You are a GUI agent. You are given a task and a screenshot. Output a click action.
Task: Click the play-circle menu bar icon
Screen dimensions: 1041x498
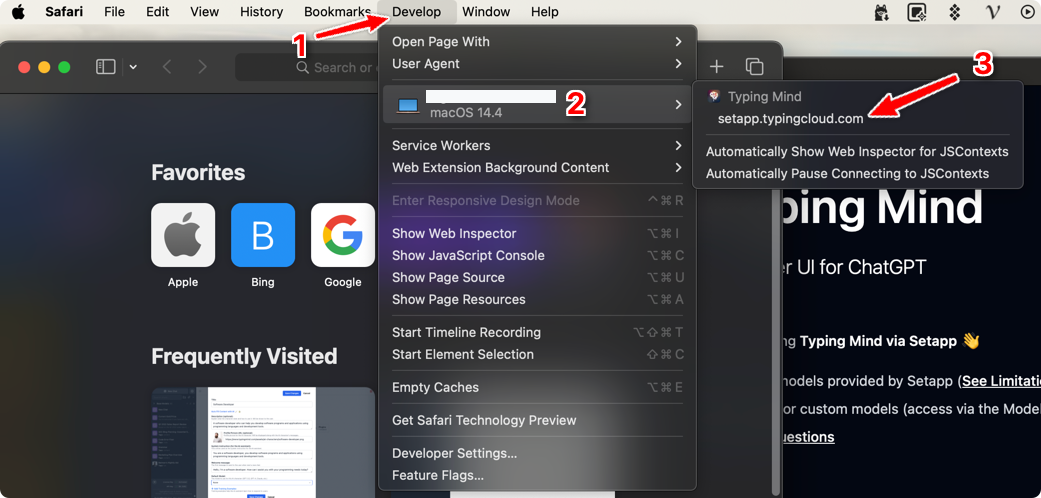point(1027,12)
